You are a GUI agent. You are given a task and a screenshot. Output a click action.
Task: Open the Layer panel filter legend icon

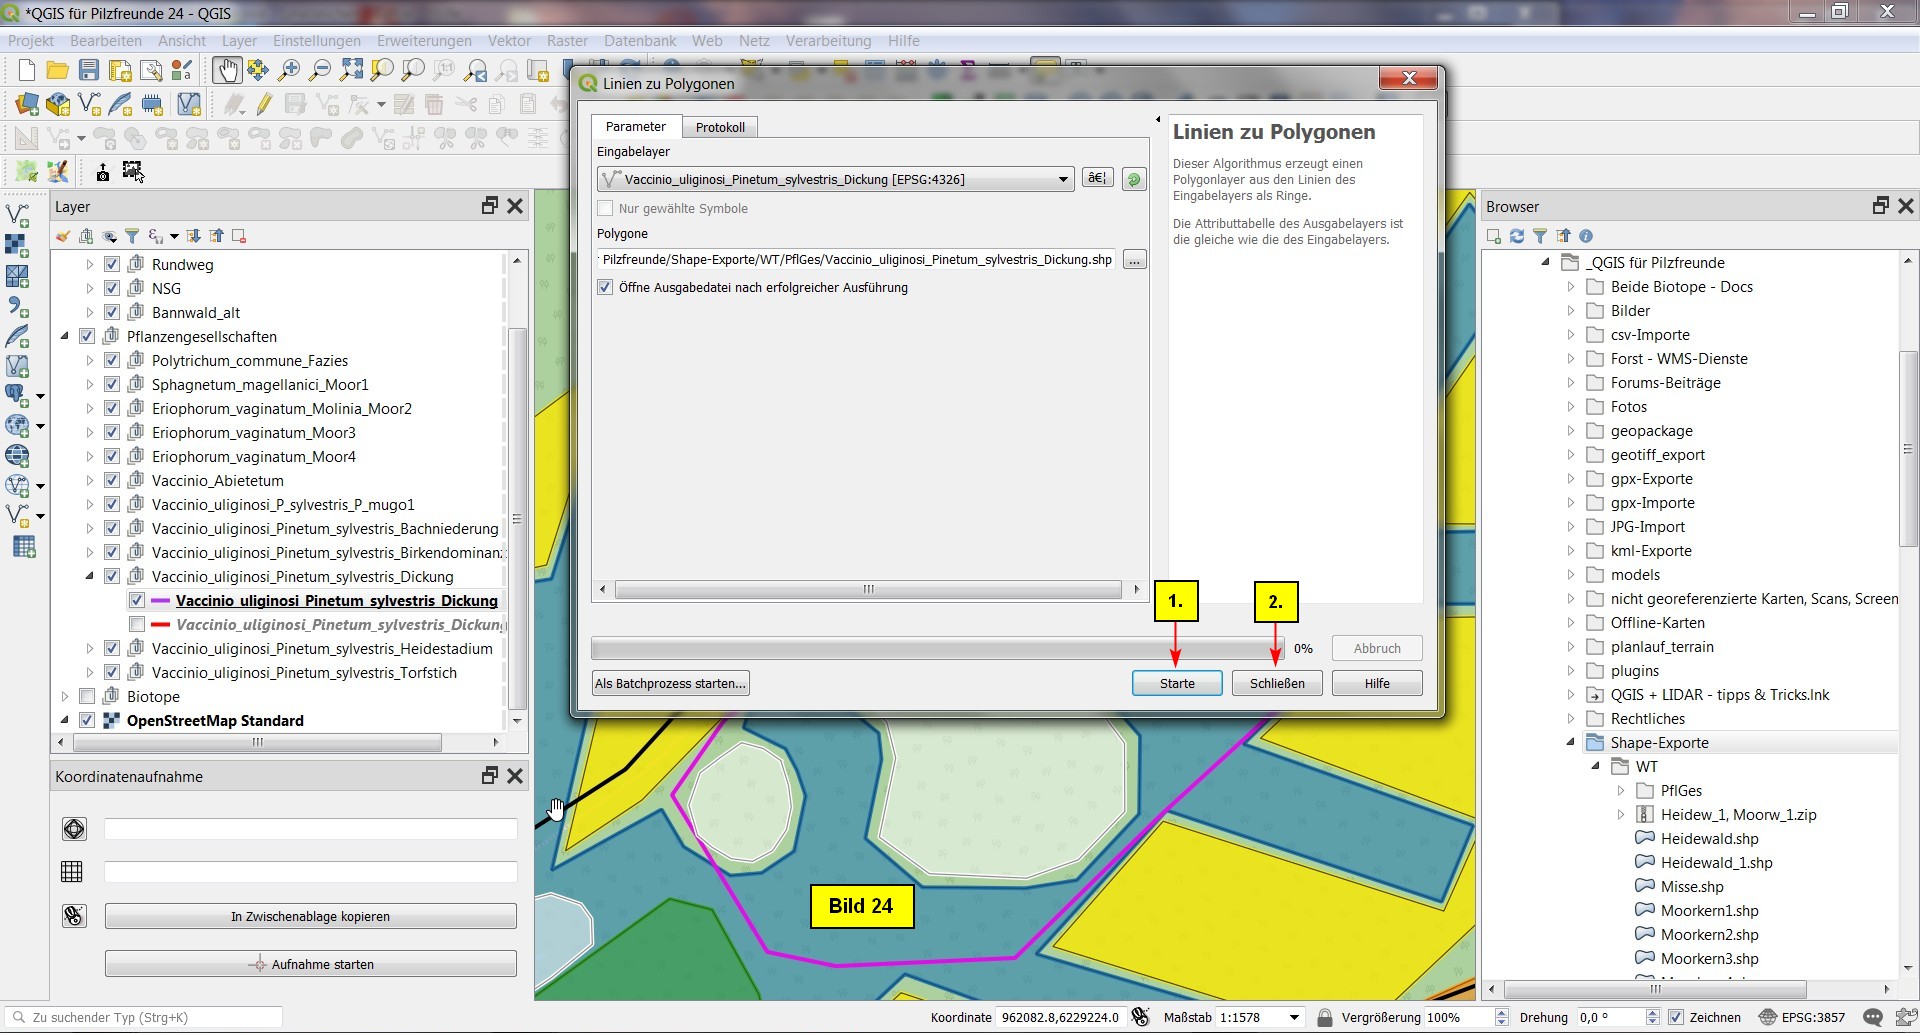132,236
